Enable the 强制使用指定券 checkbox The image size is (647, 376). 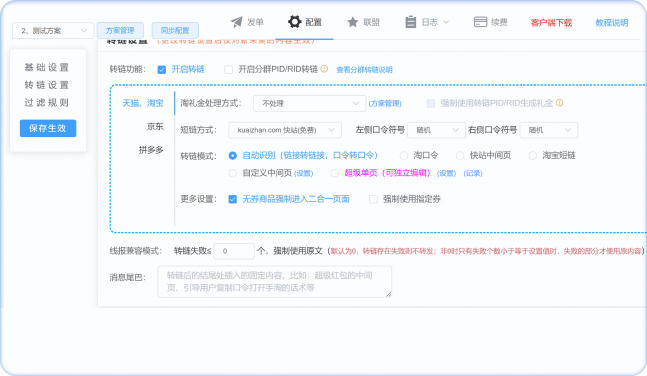(x=373, y=199)
